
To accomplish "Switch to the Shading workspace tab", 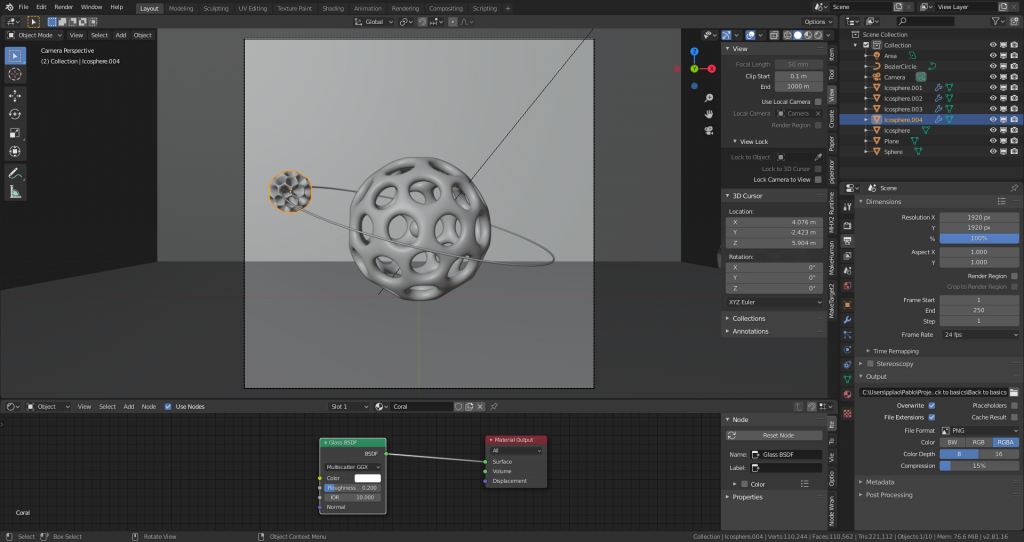I will click(333, 8).
